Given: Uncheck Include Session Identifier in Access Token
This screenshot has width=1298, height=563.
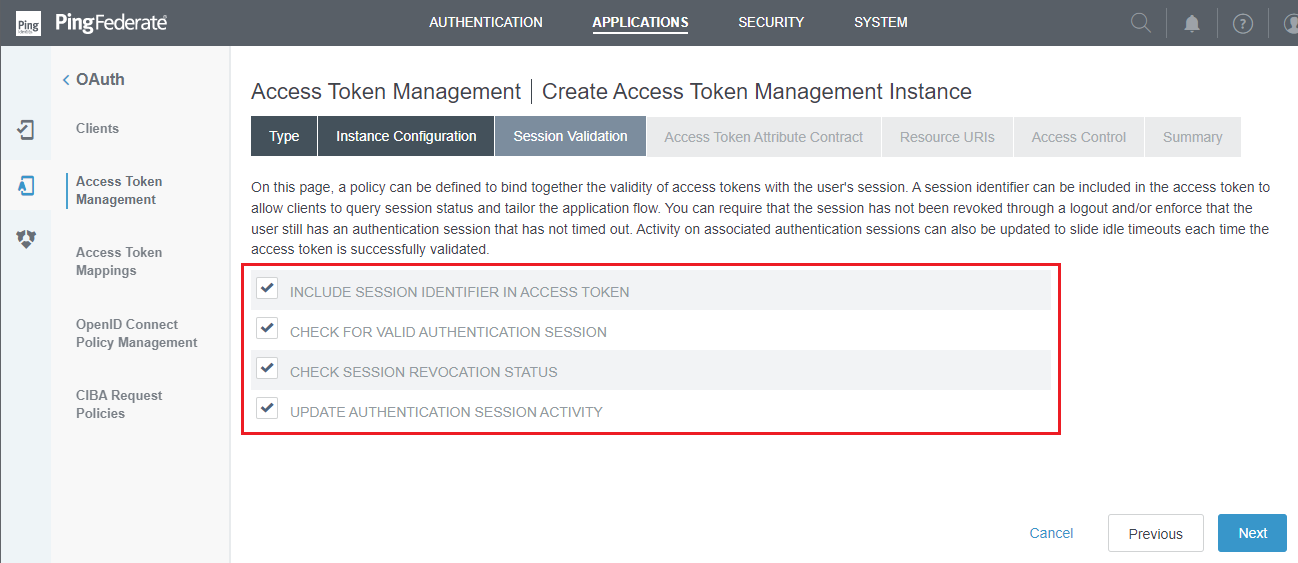Looking at the screenshot, I should 267,289.
